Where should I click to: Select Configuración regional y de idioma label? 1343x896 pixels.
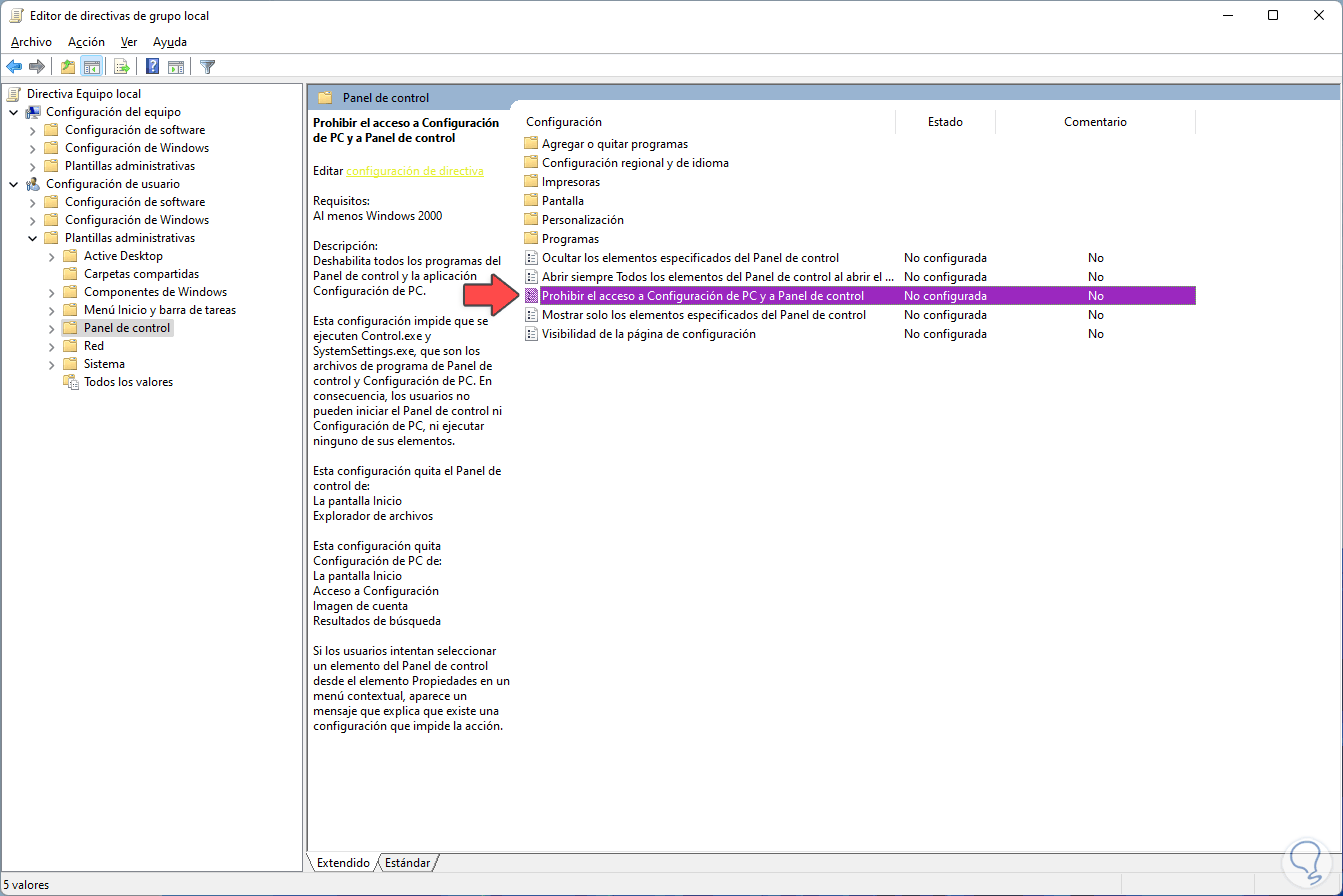click(x=635, y=163)
